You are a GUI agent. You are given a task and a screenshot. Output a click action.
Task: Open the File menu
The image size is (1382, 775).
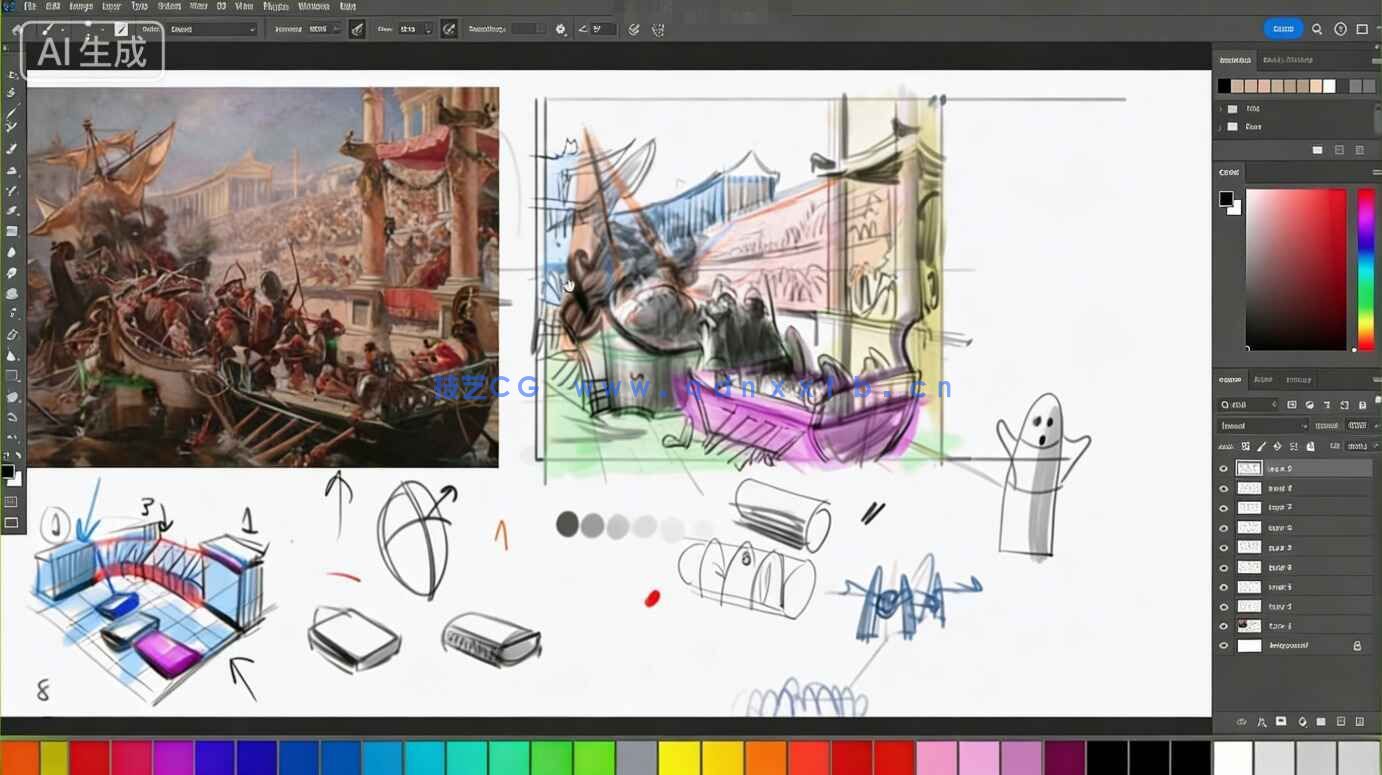(x=30, y=6)
